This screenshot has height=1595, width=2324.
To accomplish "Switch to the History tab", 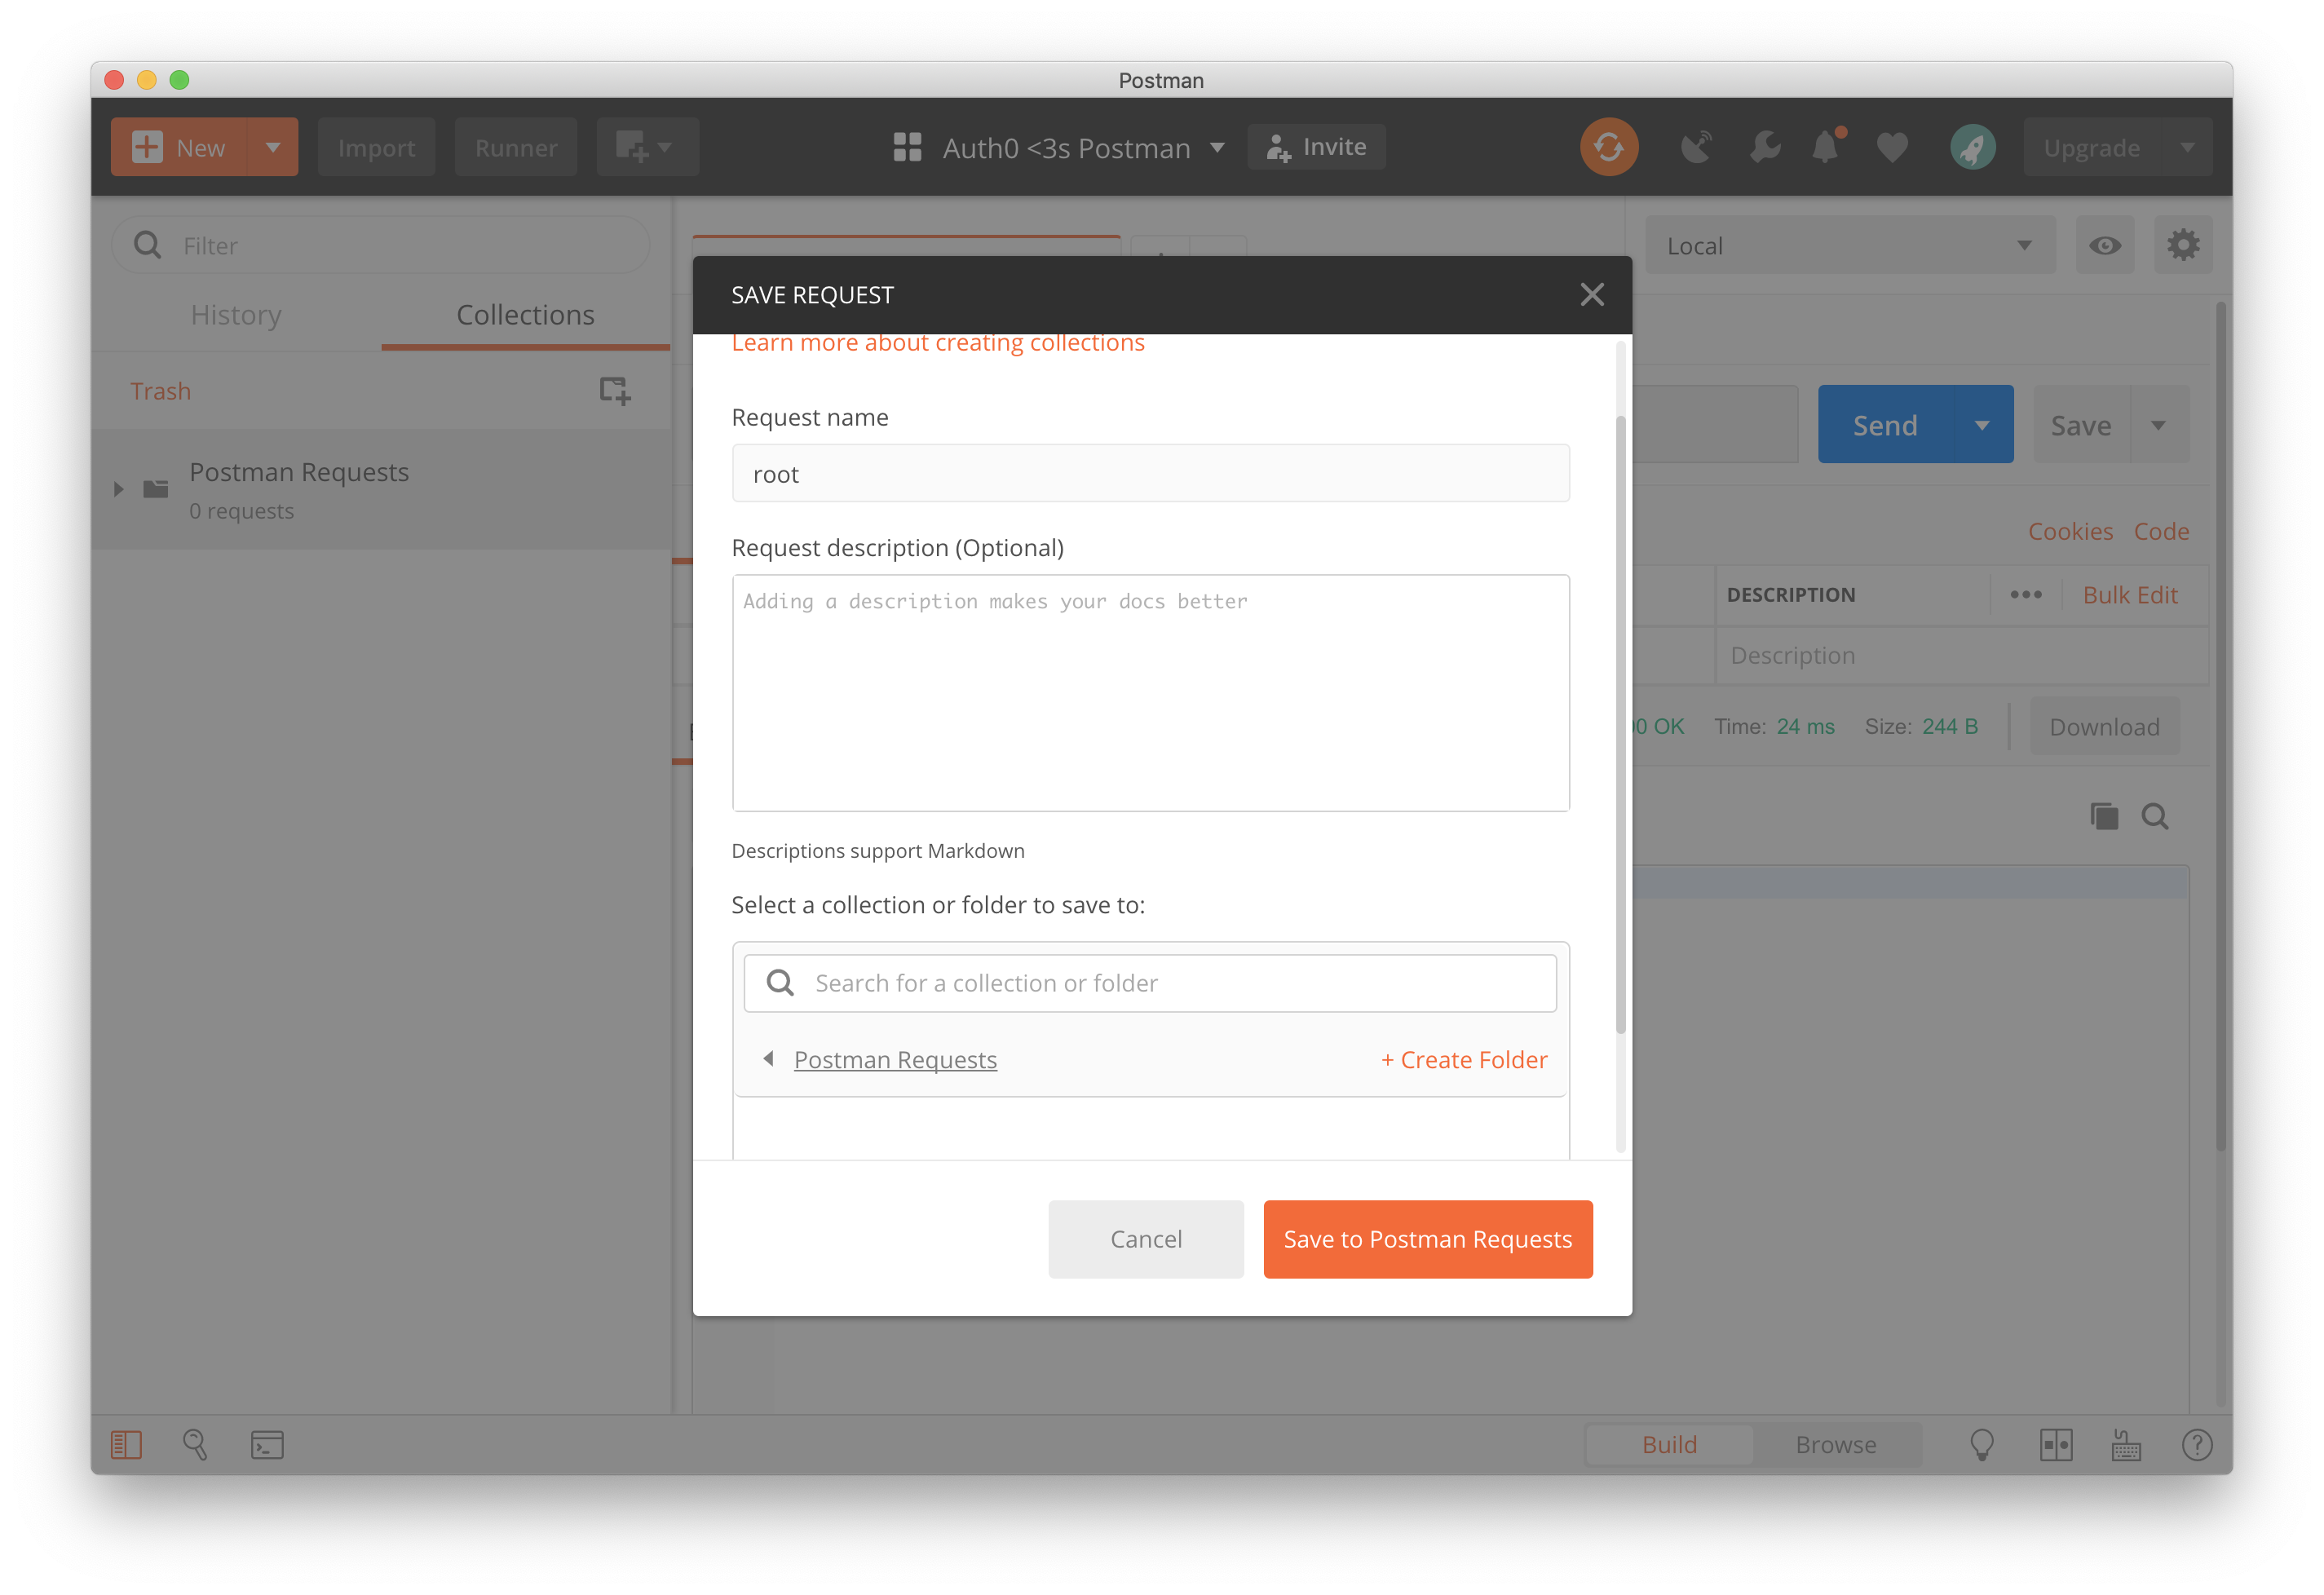I will pyautogui.click(x=236, y=315).
